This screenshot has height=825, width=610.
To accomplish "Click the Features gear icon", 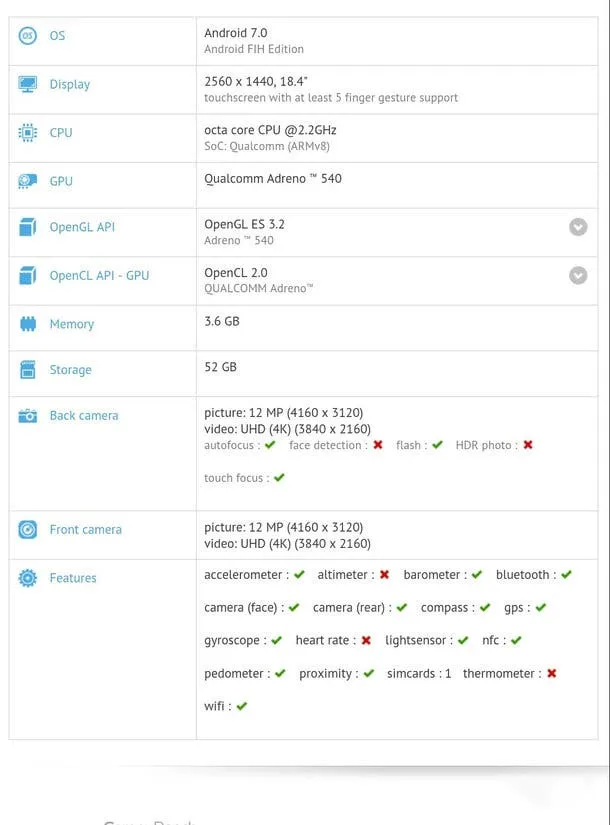I will pyautogui.click(x=28, y=578).
